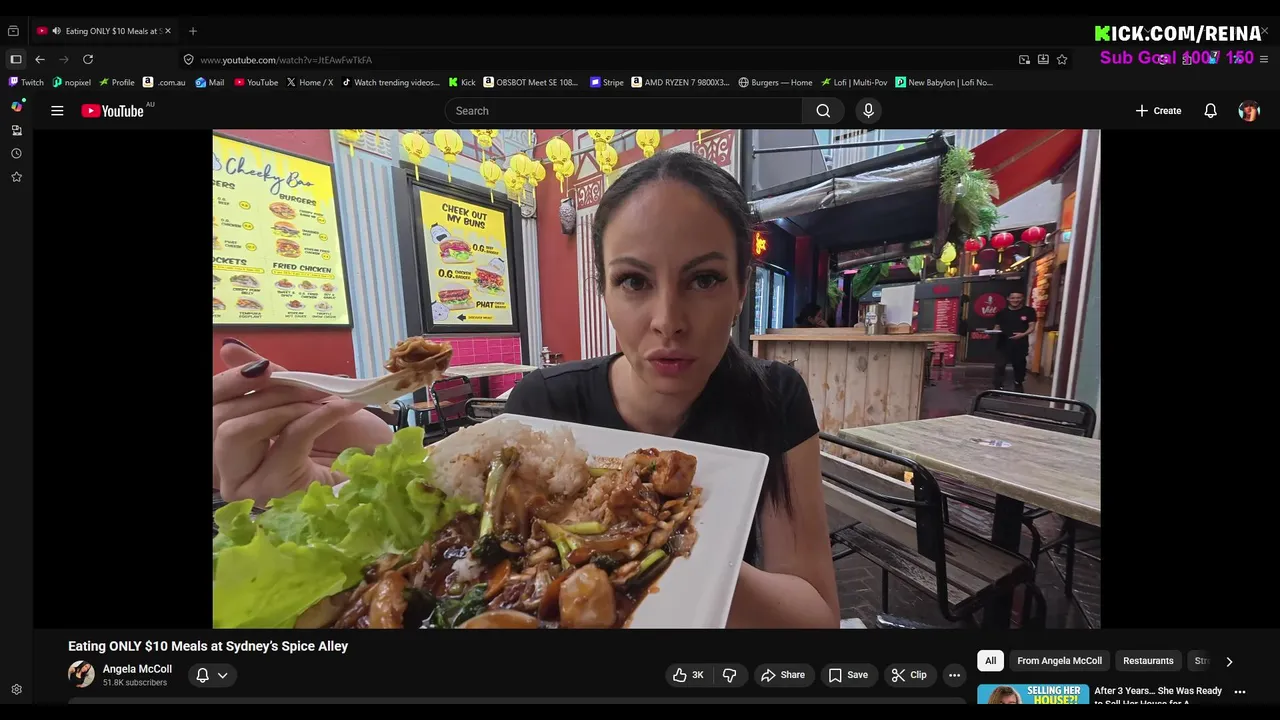Open the second sidebar panel icon below Copilot
The height and width of the screenshot is (720, 1280).
[16, 130]
